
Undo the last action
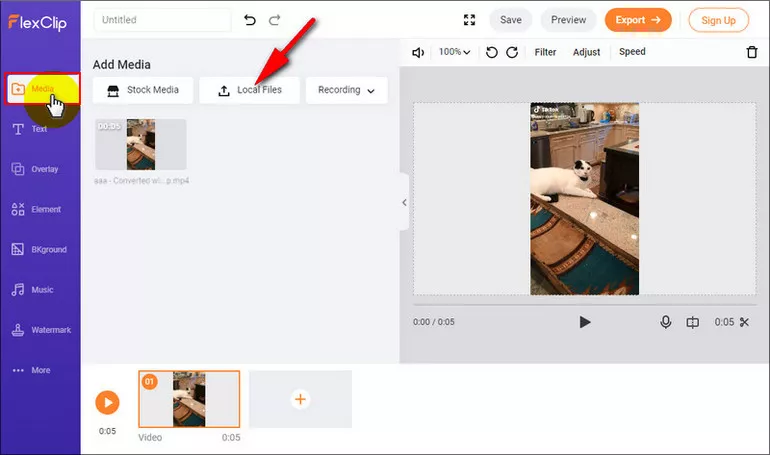pos(250,20)
